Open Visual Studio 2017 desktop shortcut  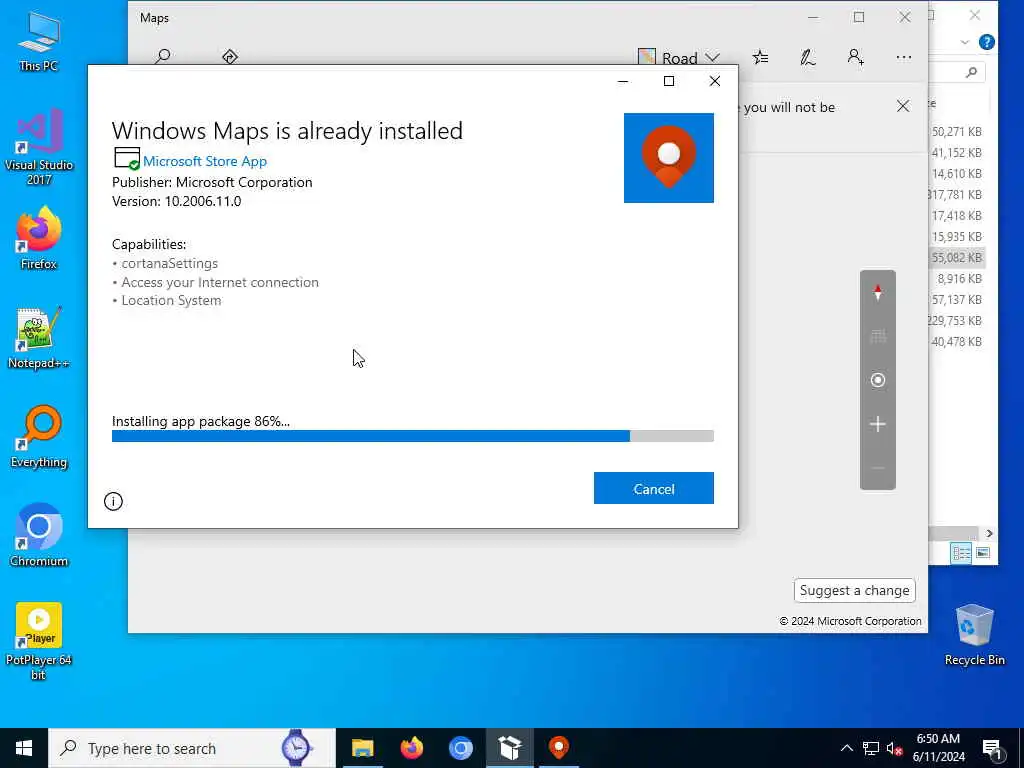pyautogui.click(x=39, y=147)
